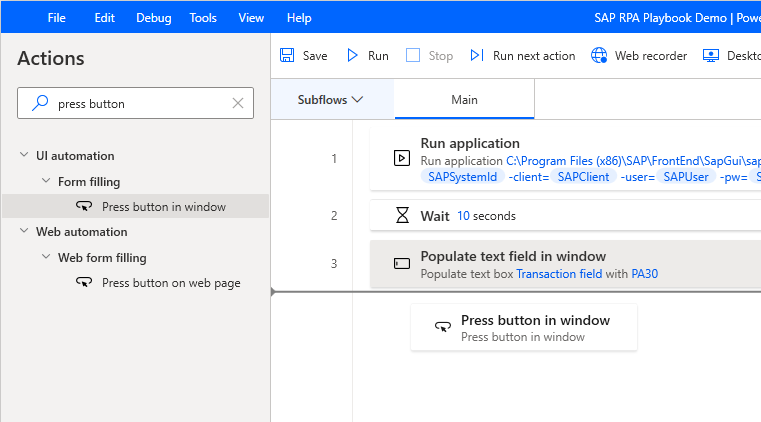
Task: Select the Wait step title
Action: (435, 216)
